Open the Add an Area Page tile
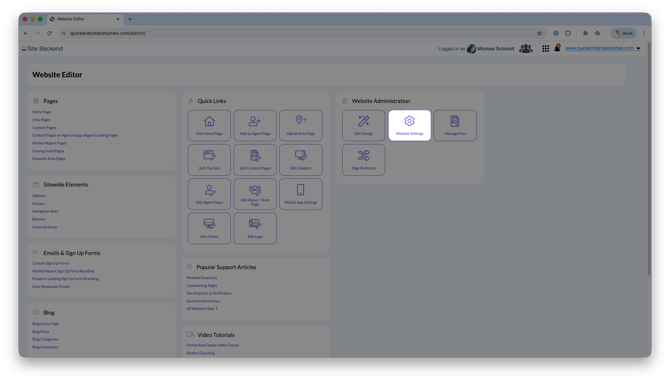This screenshot has width=670, height=382. coord(301,125)
